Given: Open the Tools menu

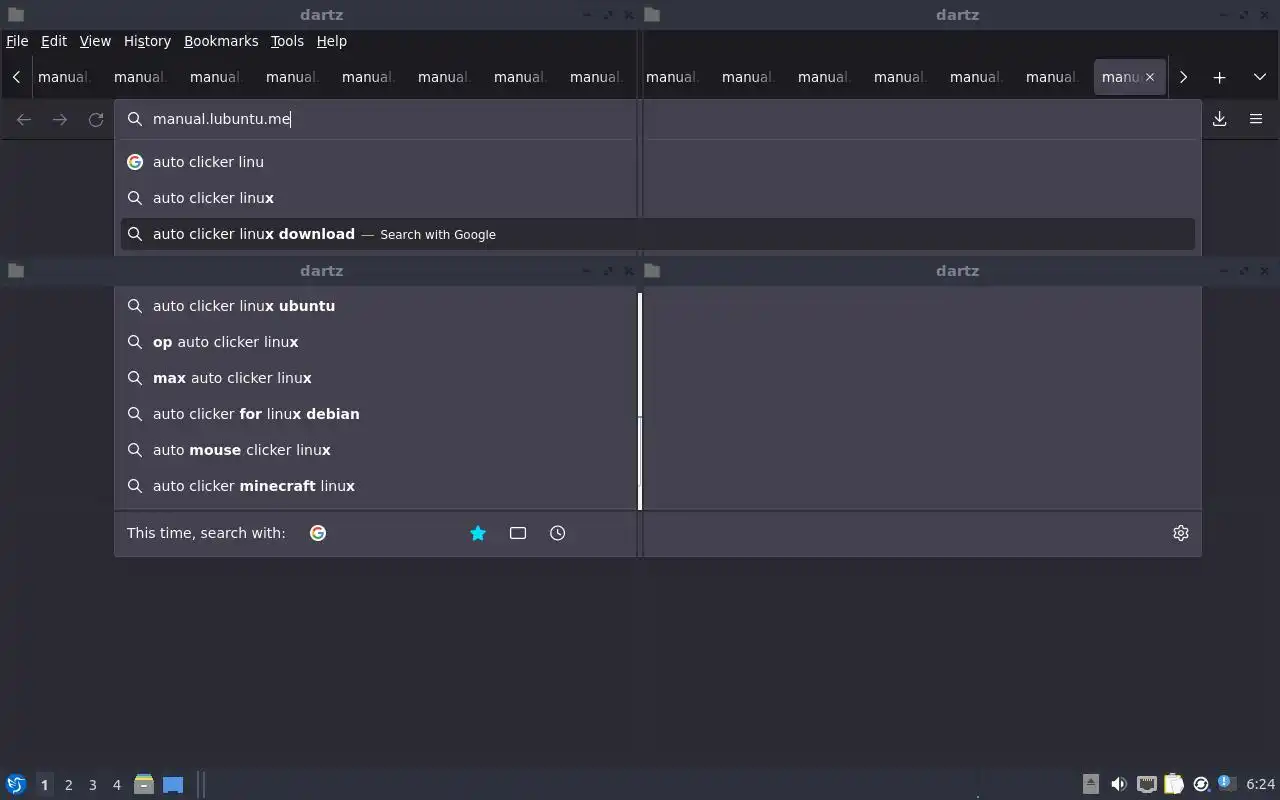Looking at the screenshot, I should pyautogui.click(x=287, y=41).
